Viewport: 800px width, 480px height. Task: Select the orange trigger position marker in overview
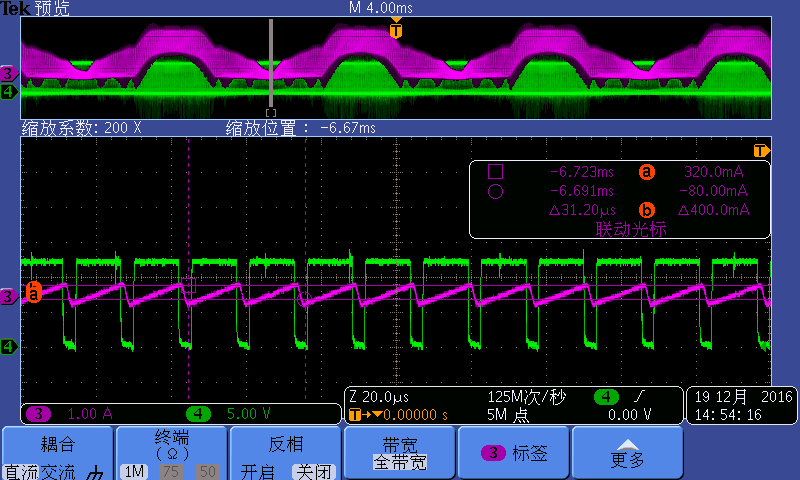(396, 30)
